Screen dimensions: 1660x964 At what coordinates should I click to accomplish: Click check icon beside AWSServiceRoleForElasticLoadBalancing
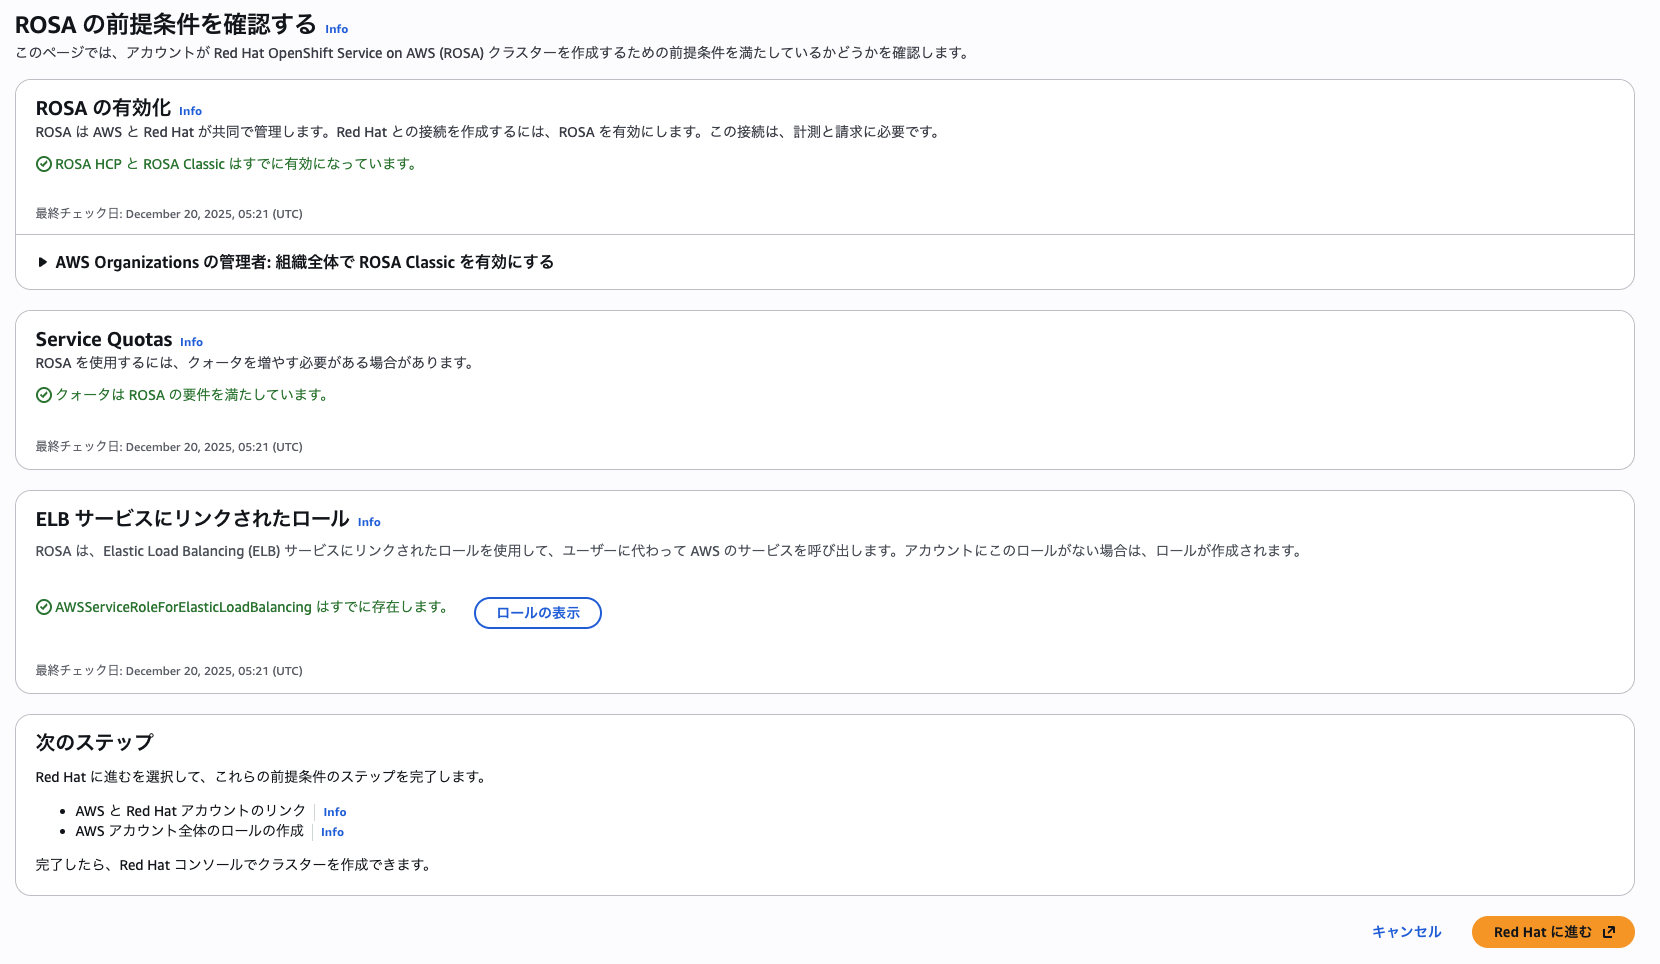[x=44, y=607]
